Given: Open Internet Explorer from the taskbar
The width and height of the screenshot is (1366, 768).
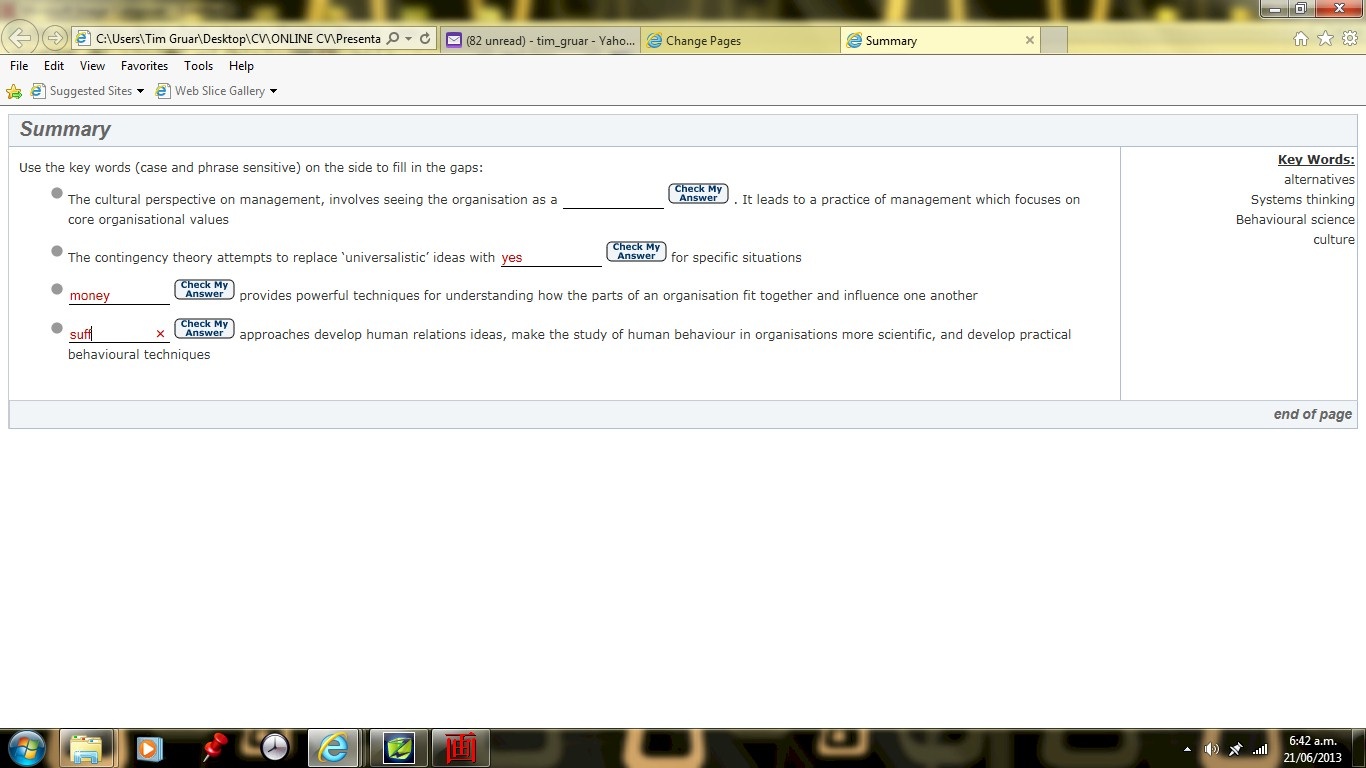Looking at the screenshot, I should click(x=332, y=747).
